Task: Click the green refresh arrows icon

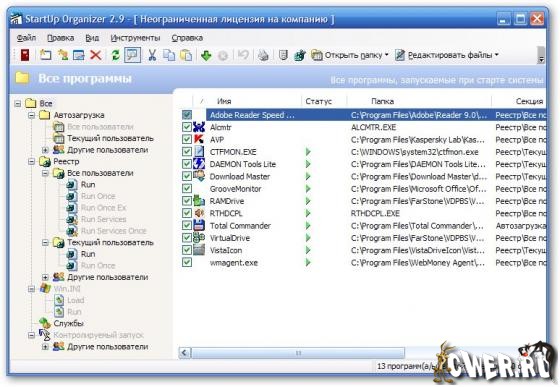Action: pyautogui.click(x=115, y=55)
